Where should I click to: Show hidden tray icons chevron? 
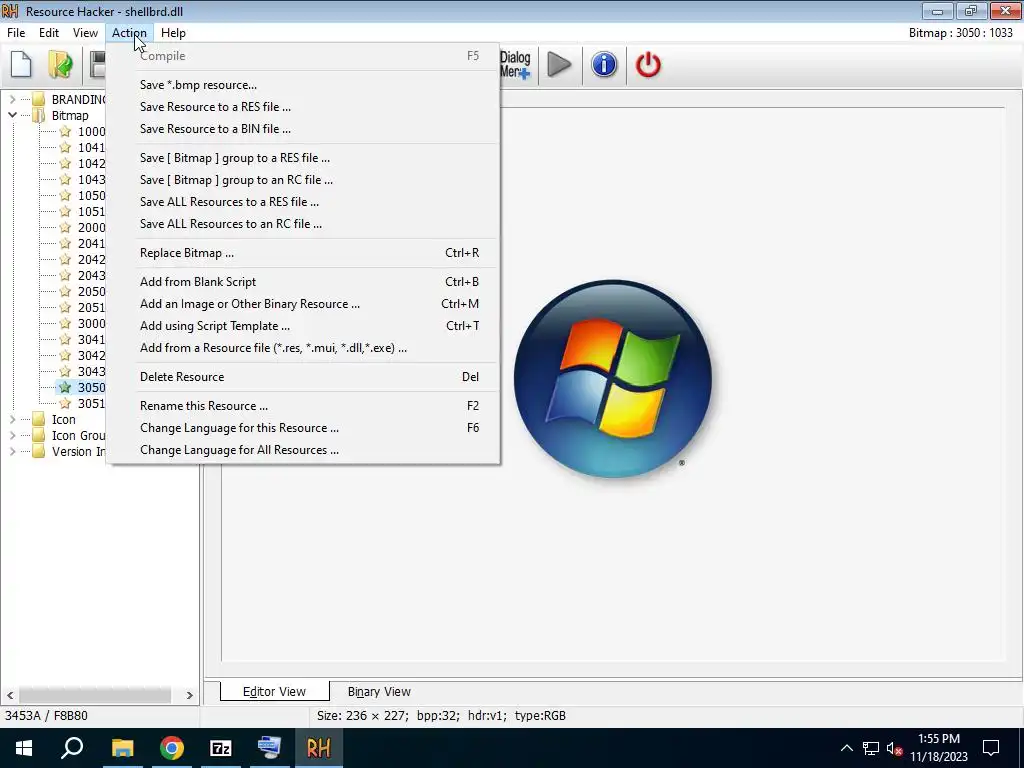click(x=846, y=748)
